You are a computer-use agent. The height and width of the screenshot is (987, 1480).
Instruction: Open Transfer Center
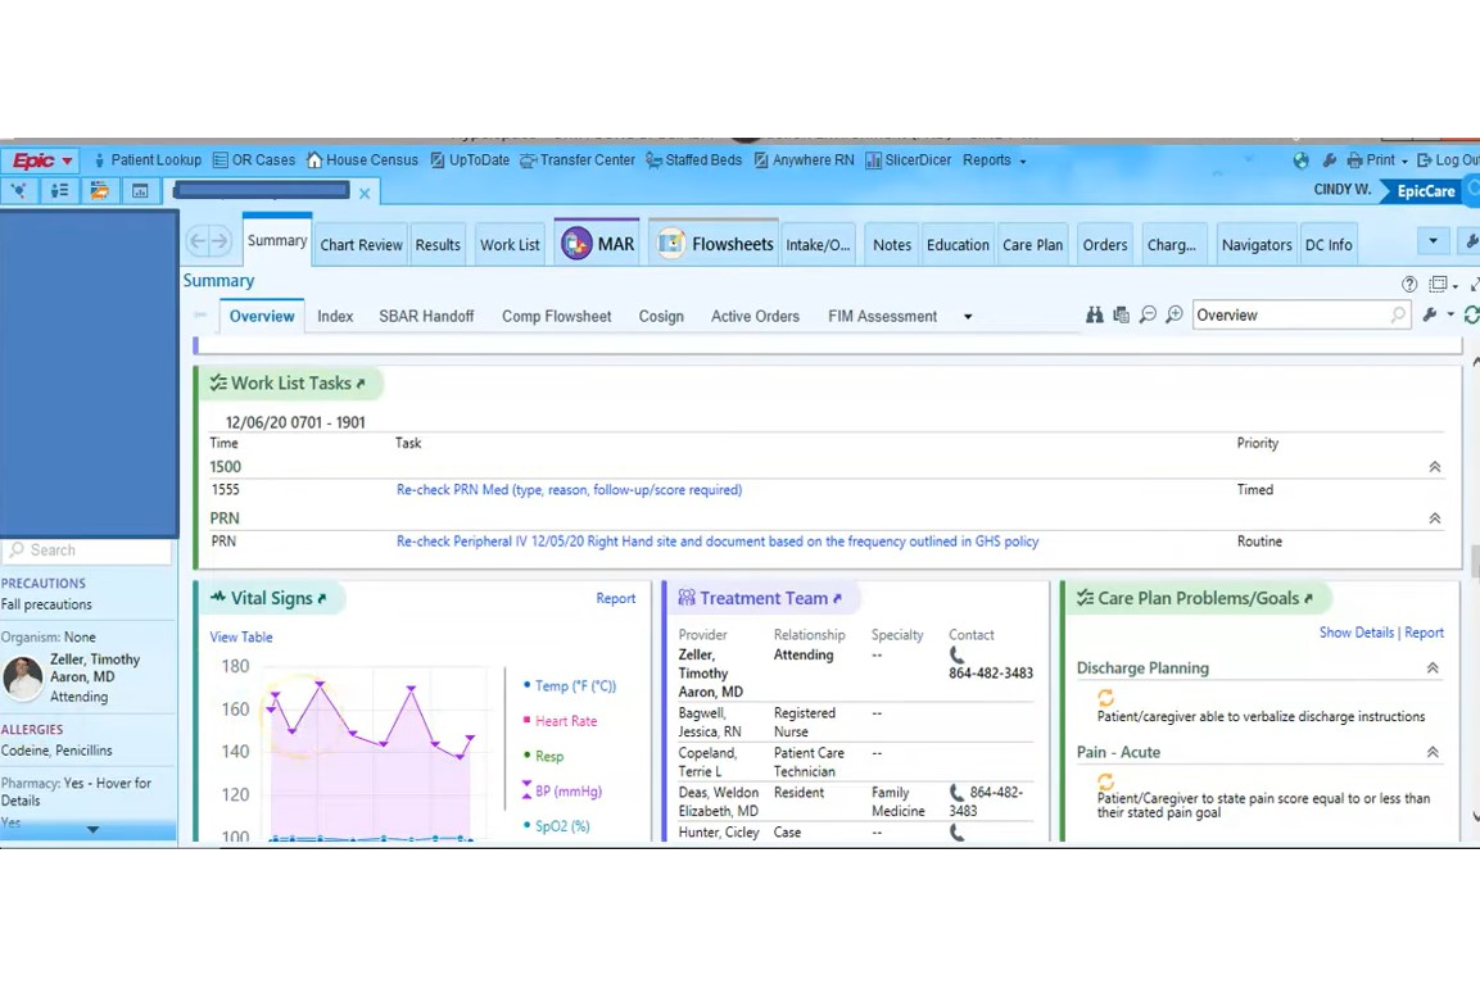577,160
